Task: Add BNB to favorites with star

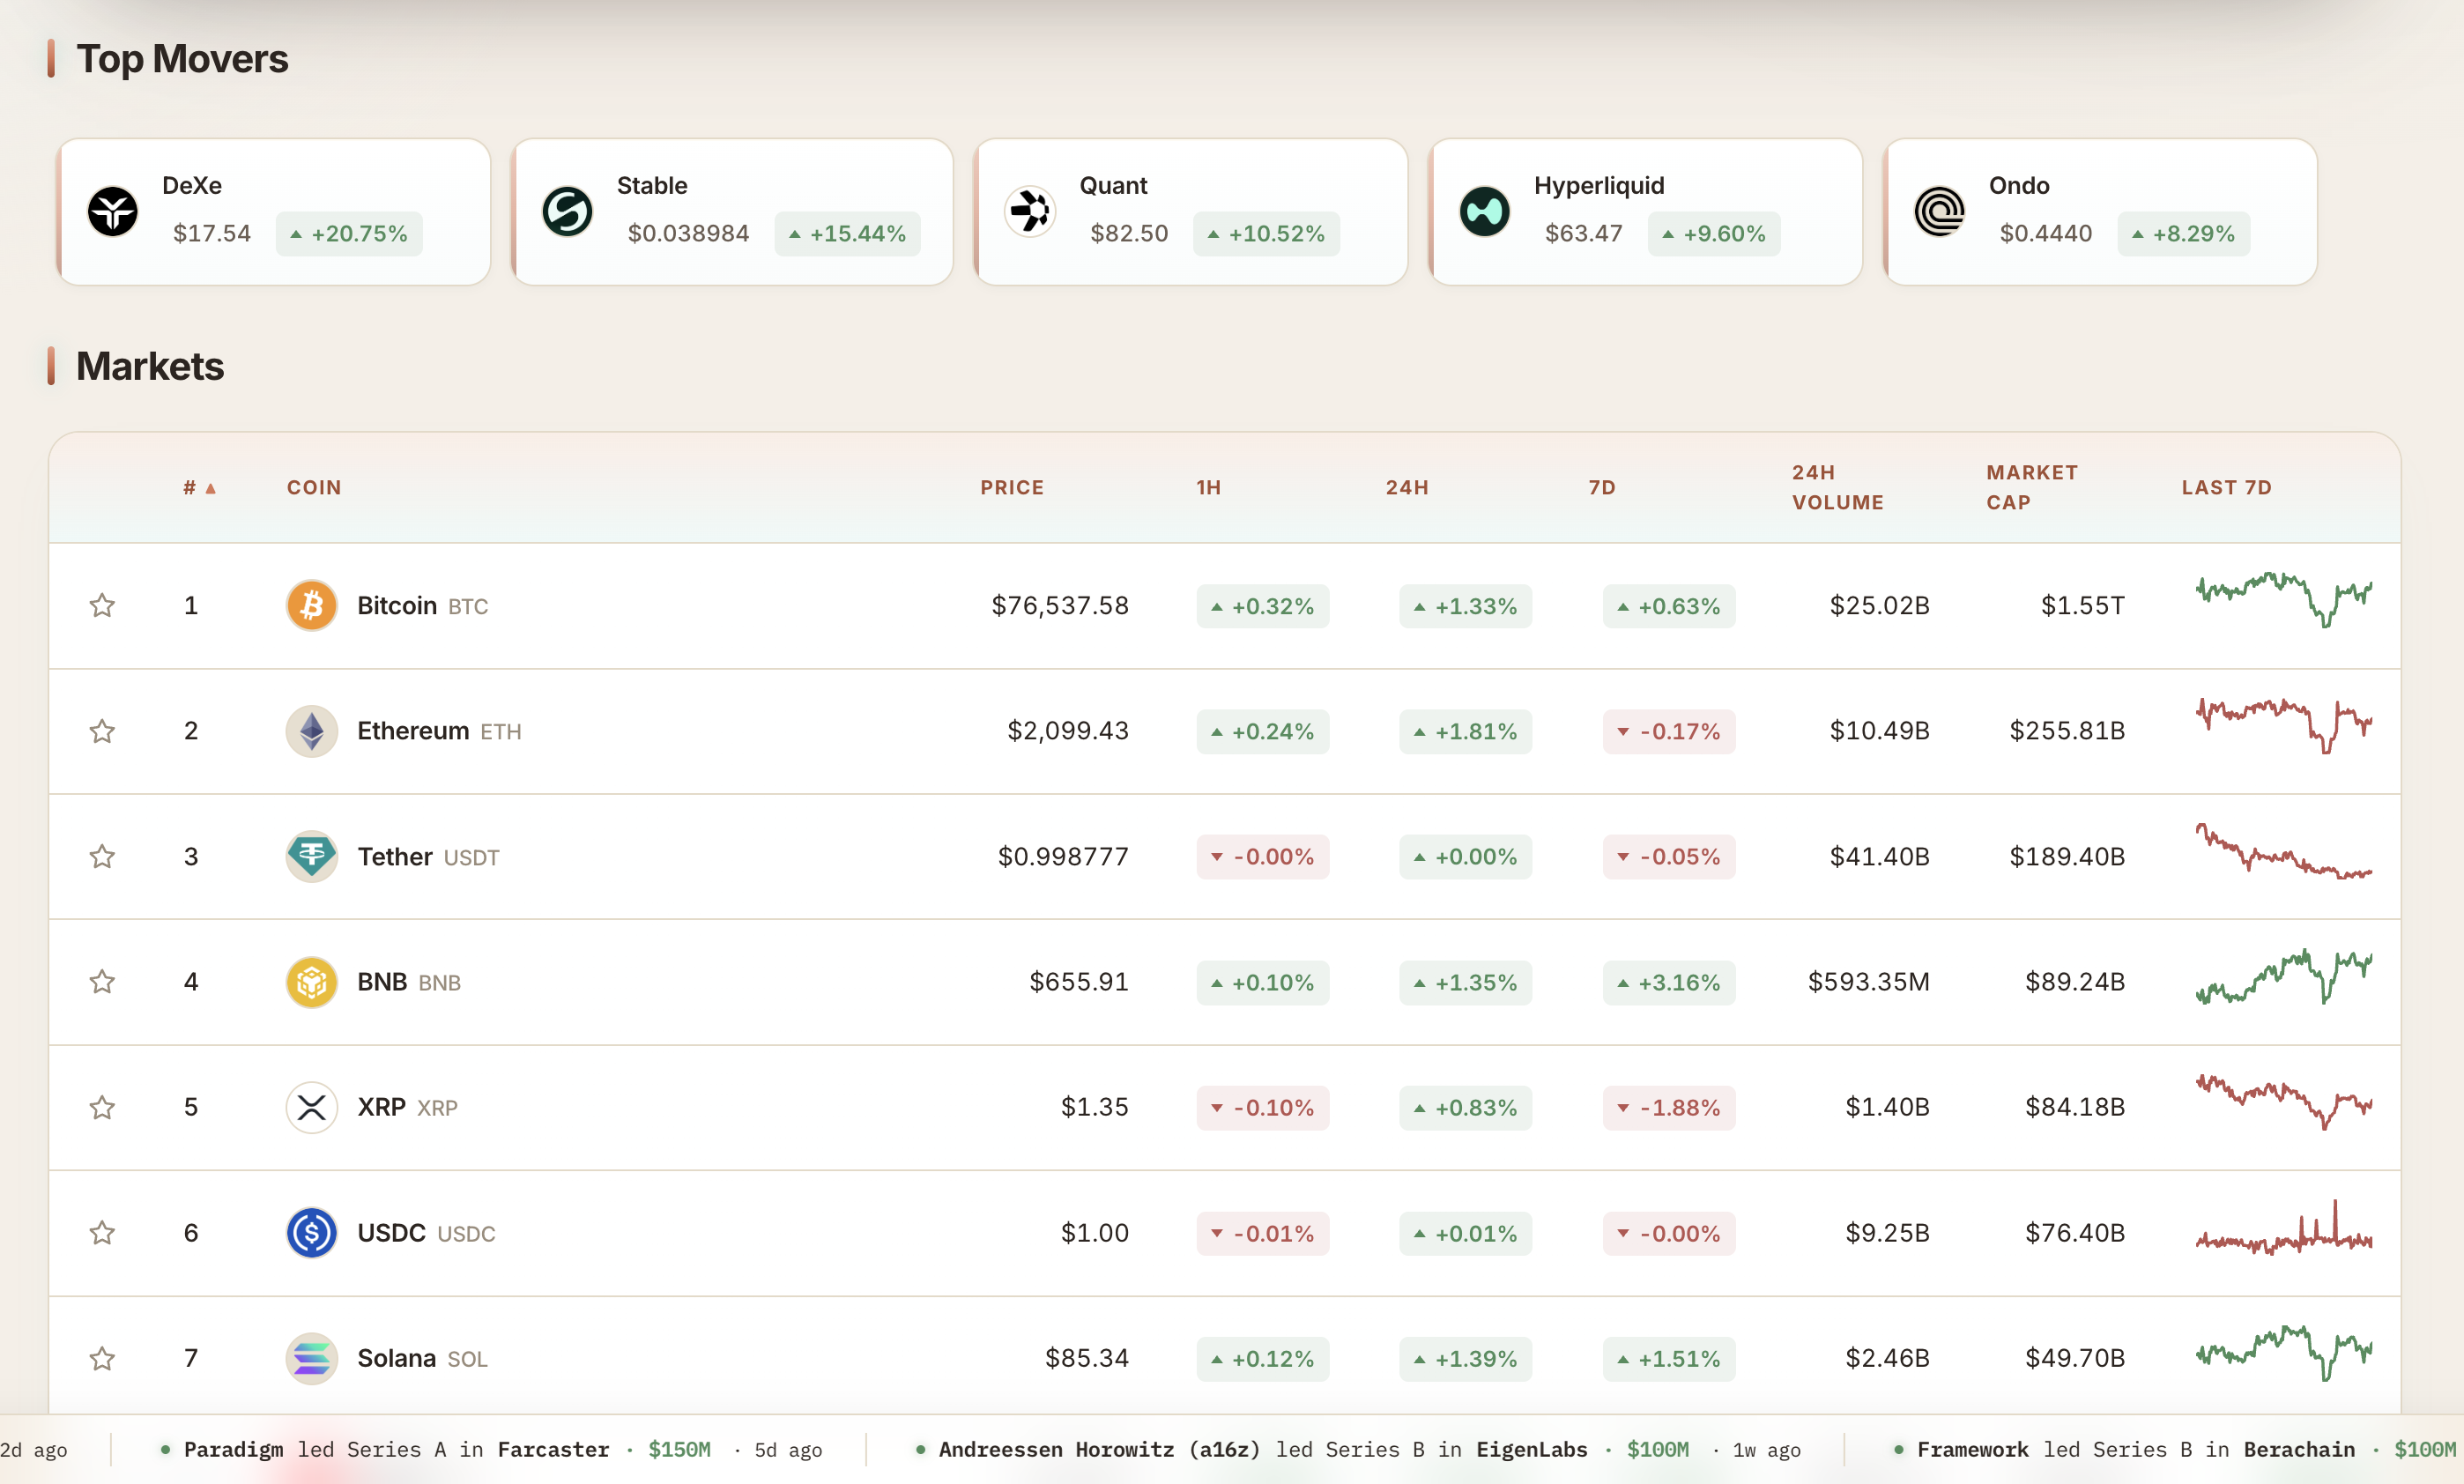Action: [x=102, y=982]
